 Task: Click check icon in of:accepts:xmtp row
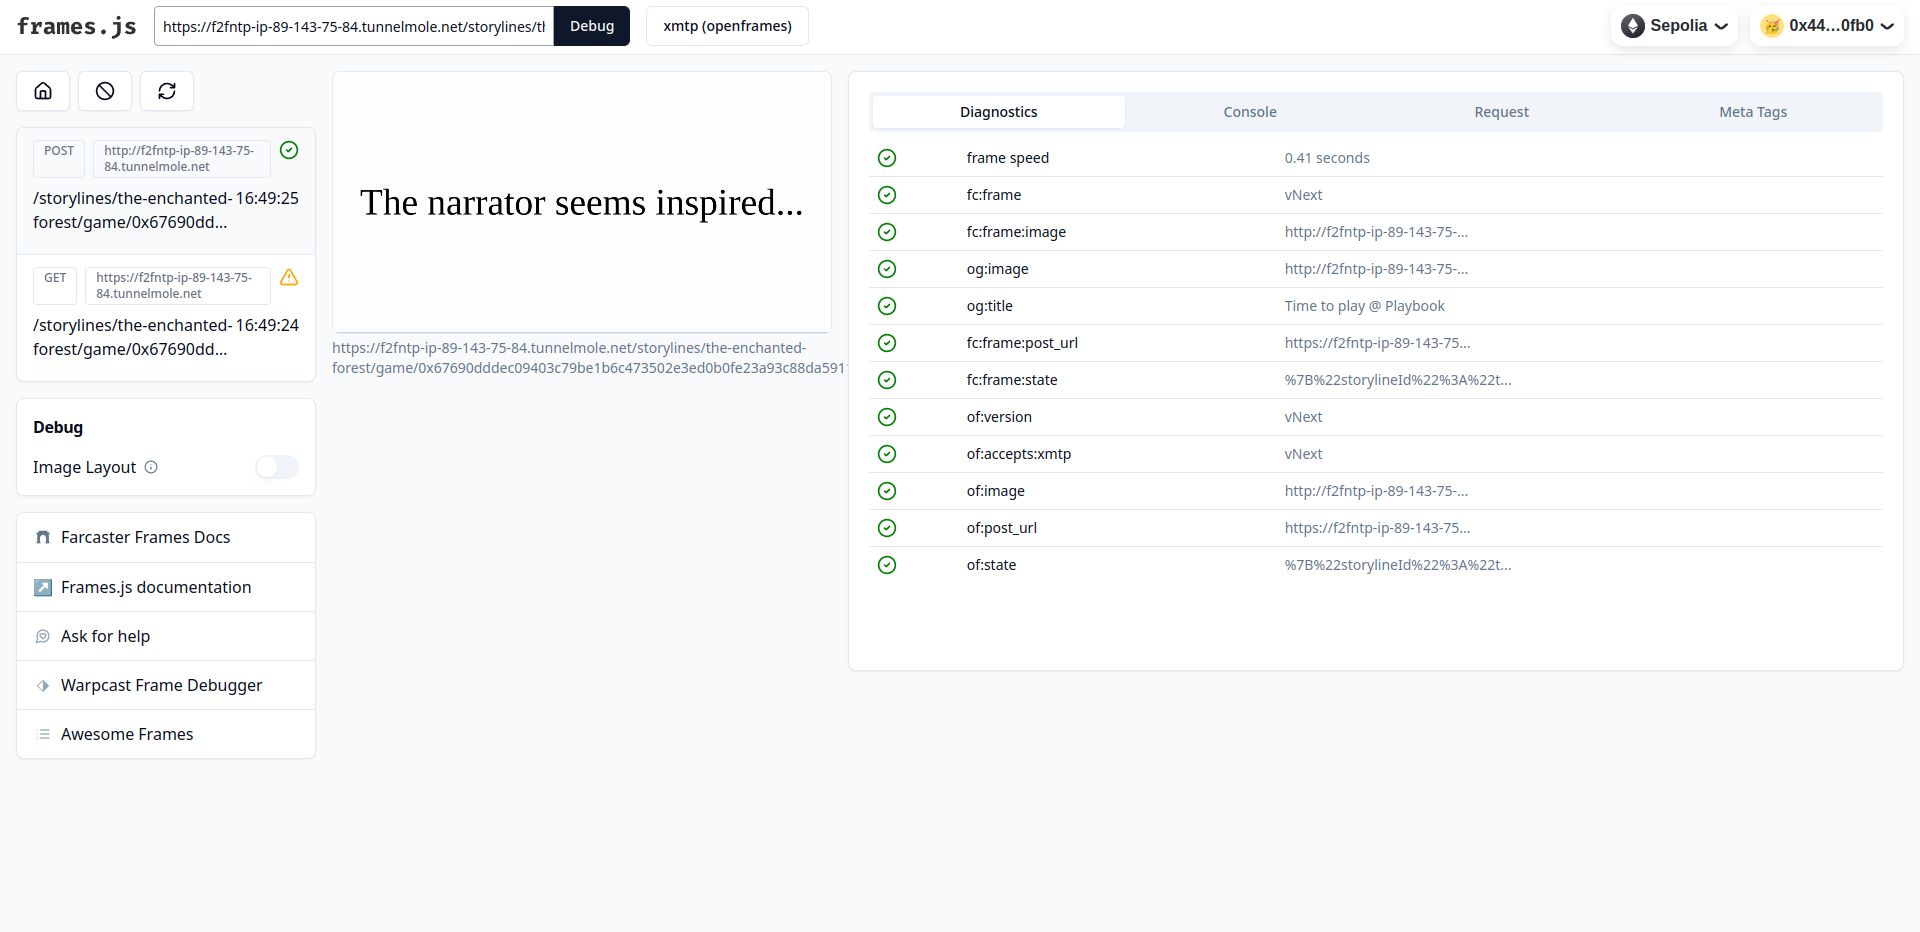pyautogui.click(x=887, y=454)
